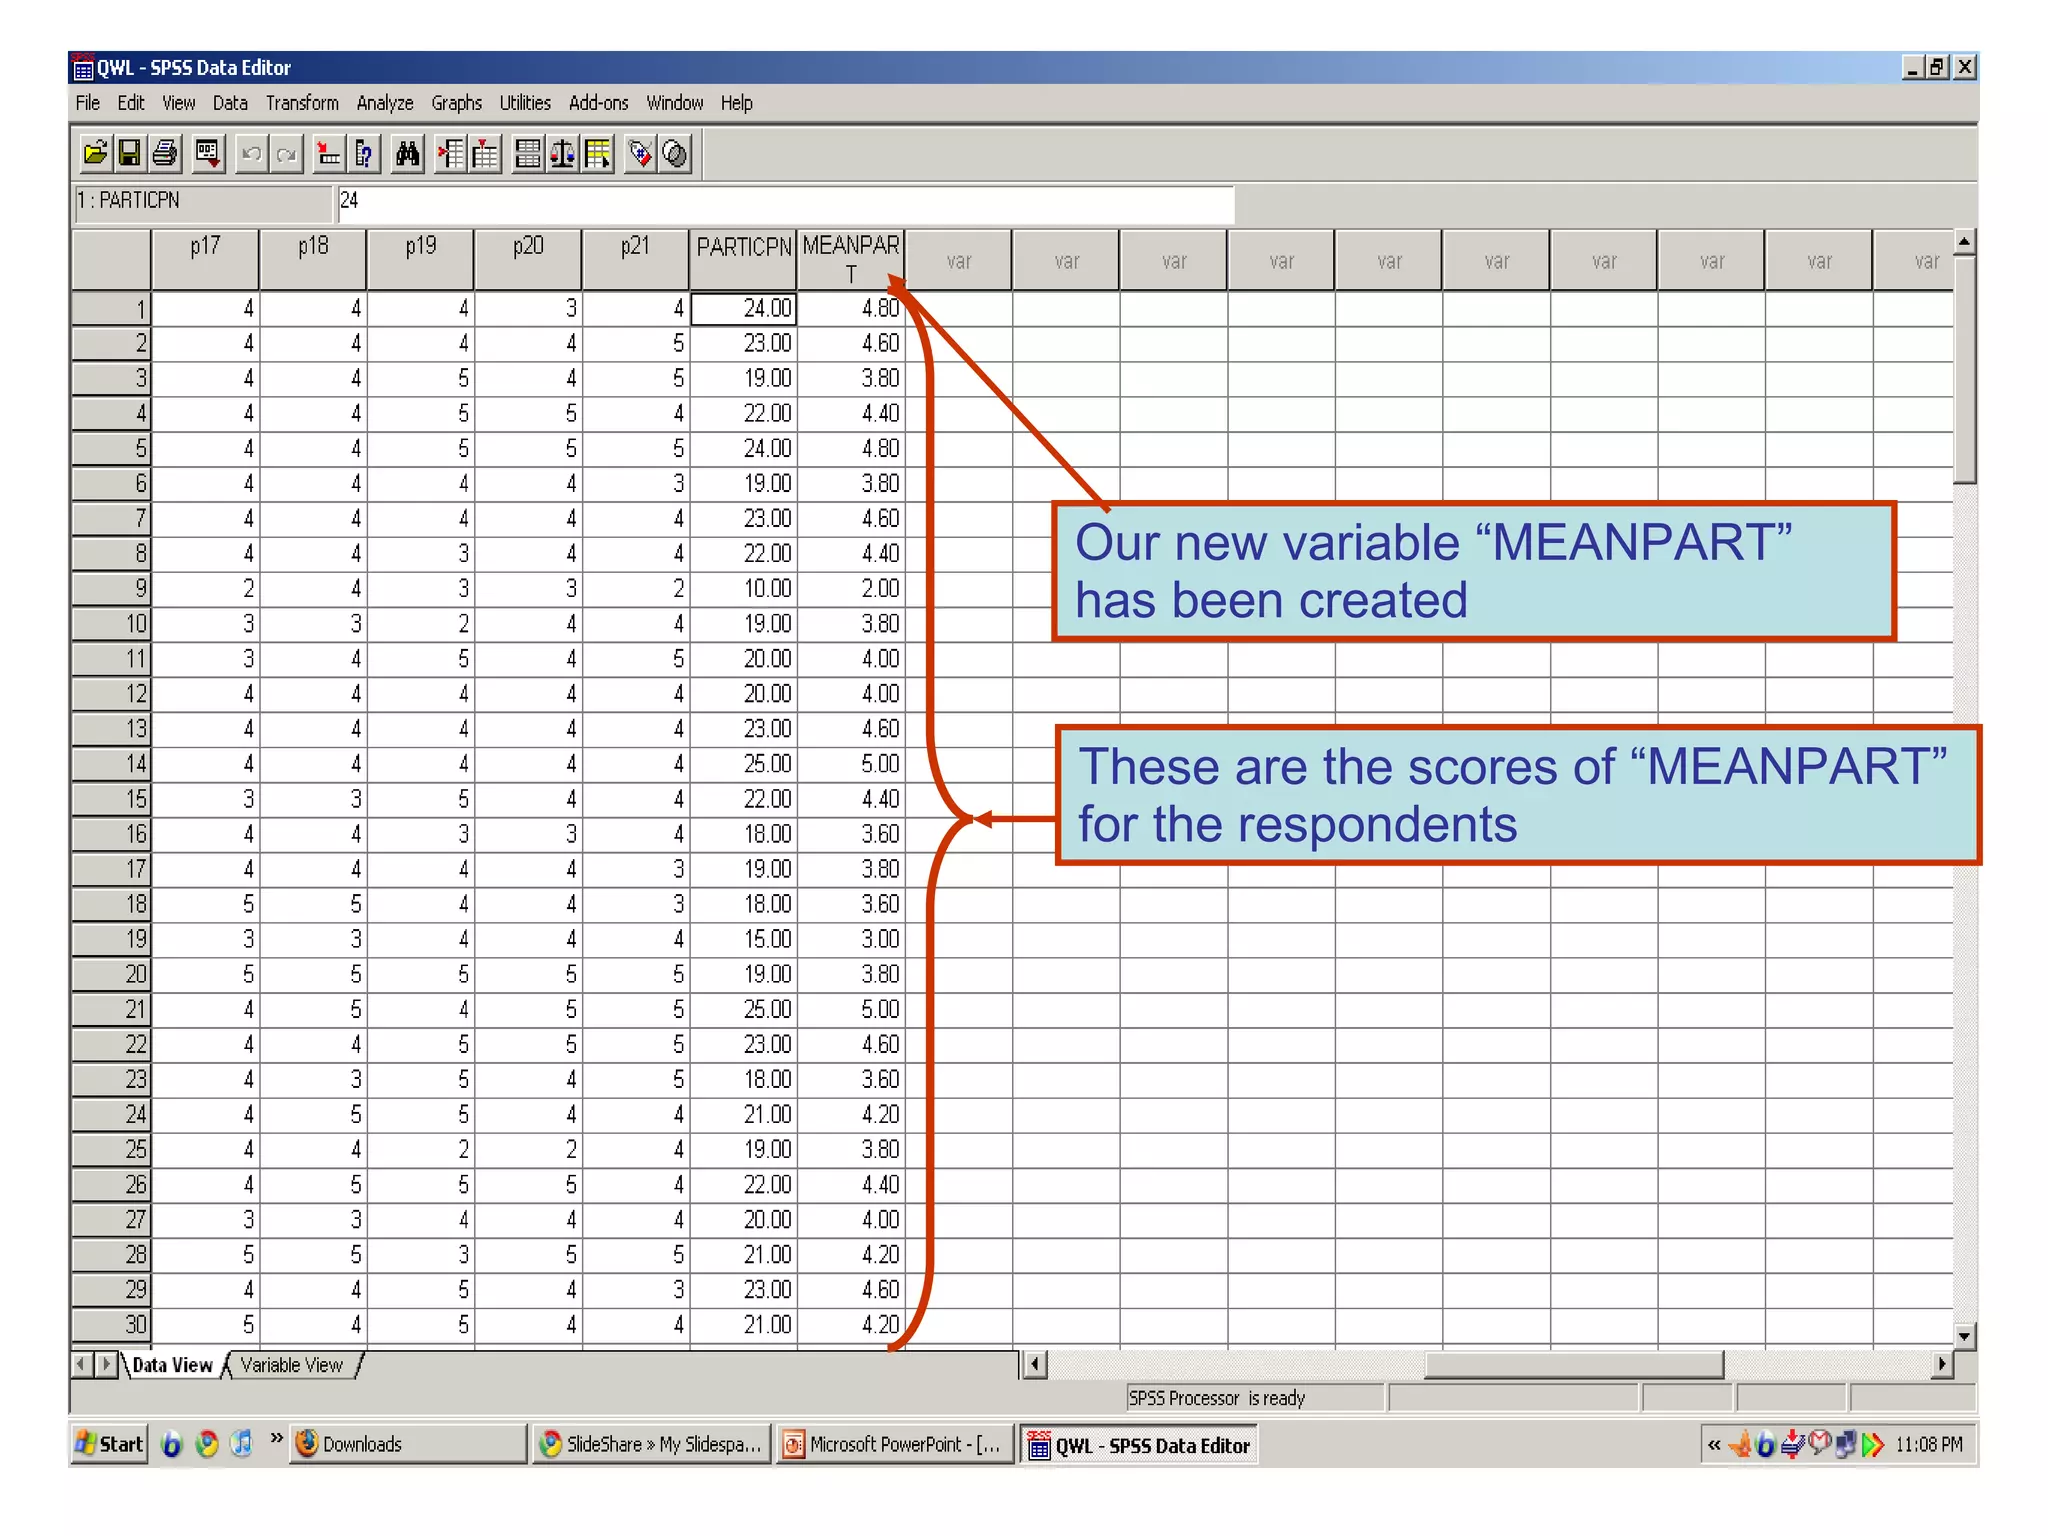Open the Windows Start button

[x=110, y=1444]
